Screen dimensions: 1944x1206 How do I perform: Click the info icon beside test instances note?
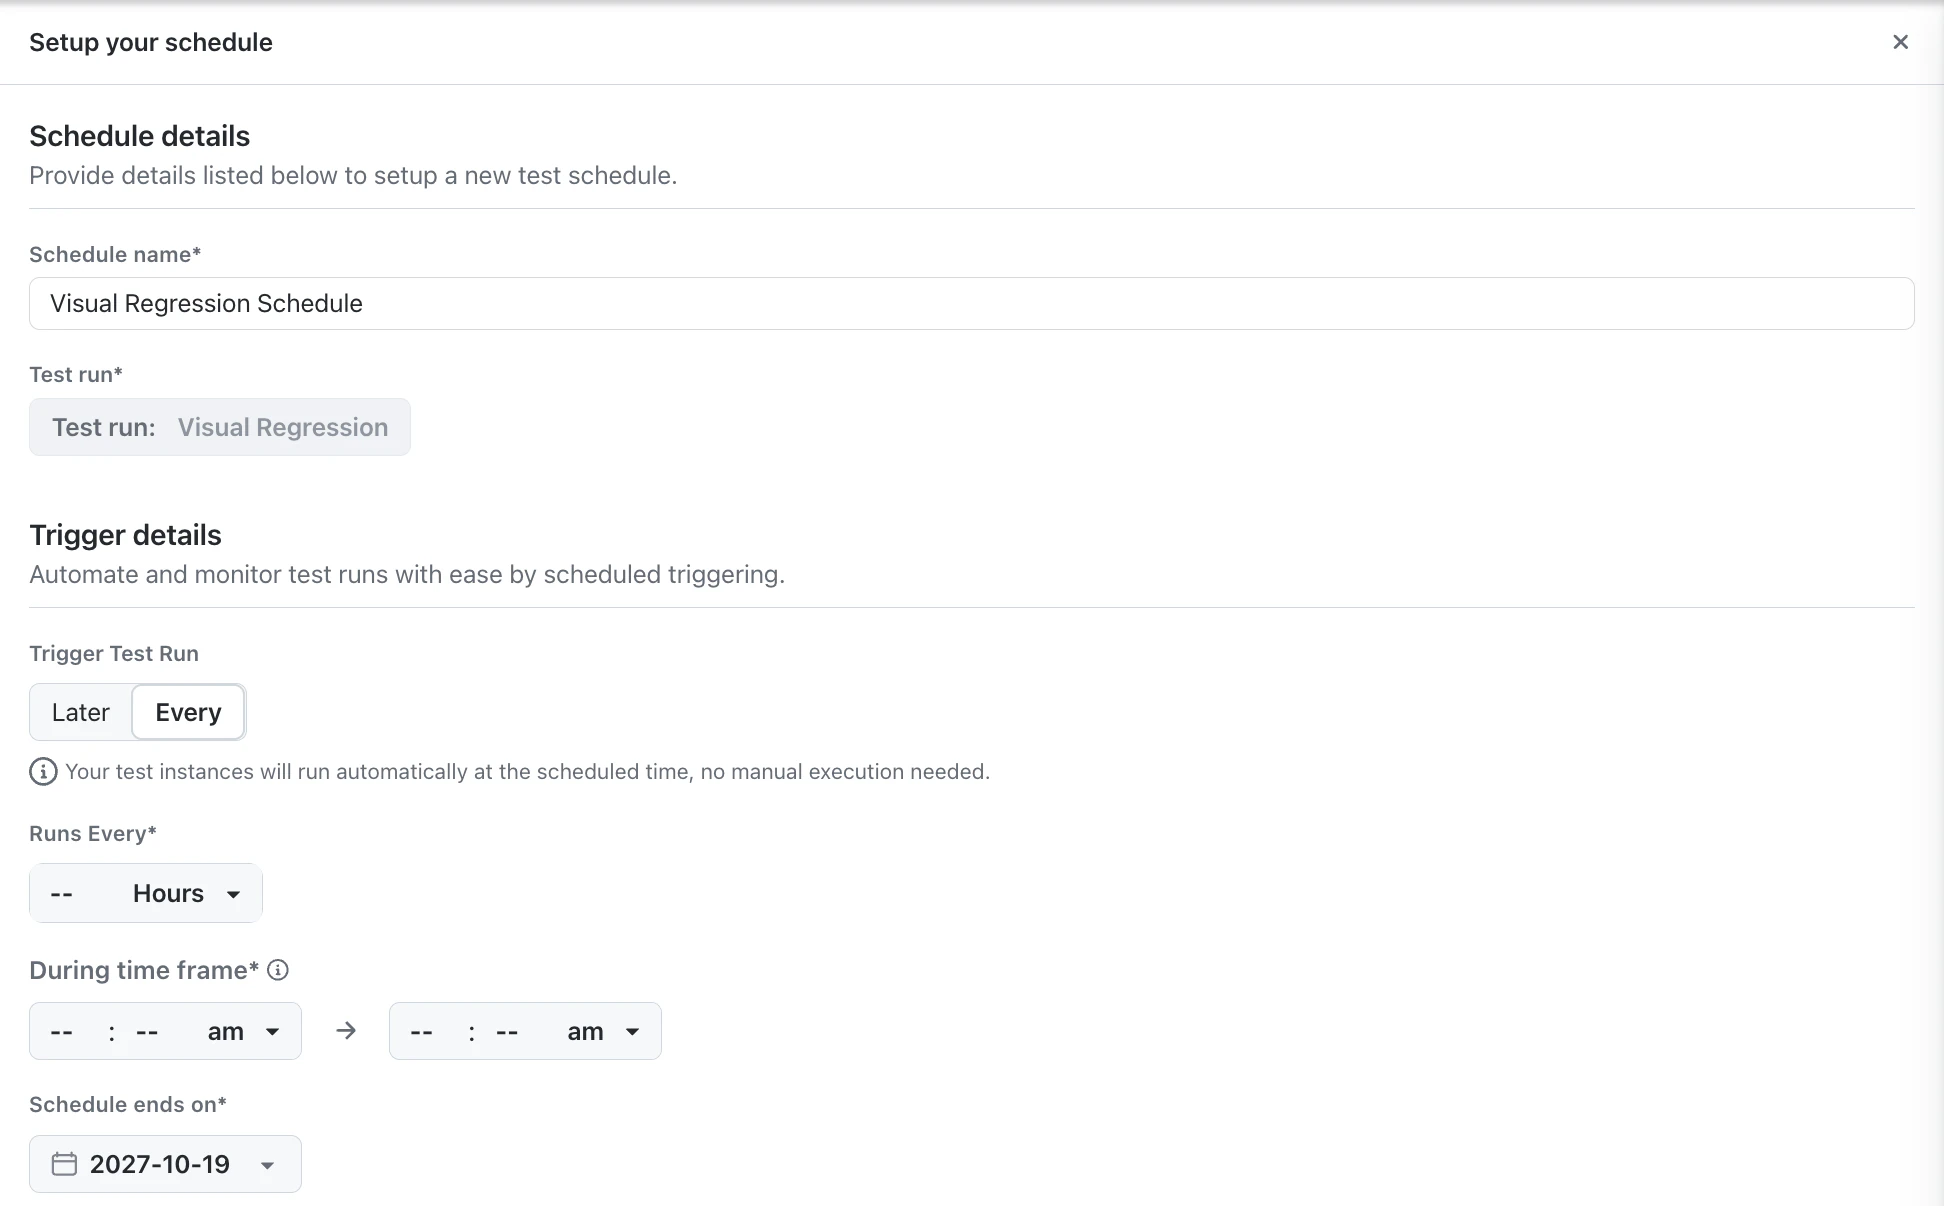point(43,772)
